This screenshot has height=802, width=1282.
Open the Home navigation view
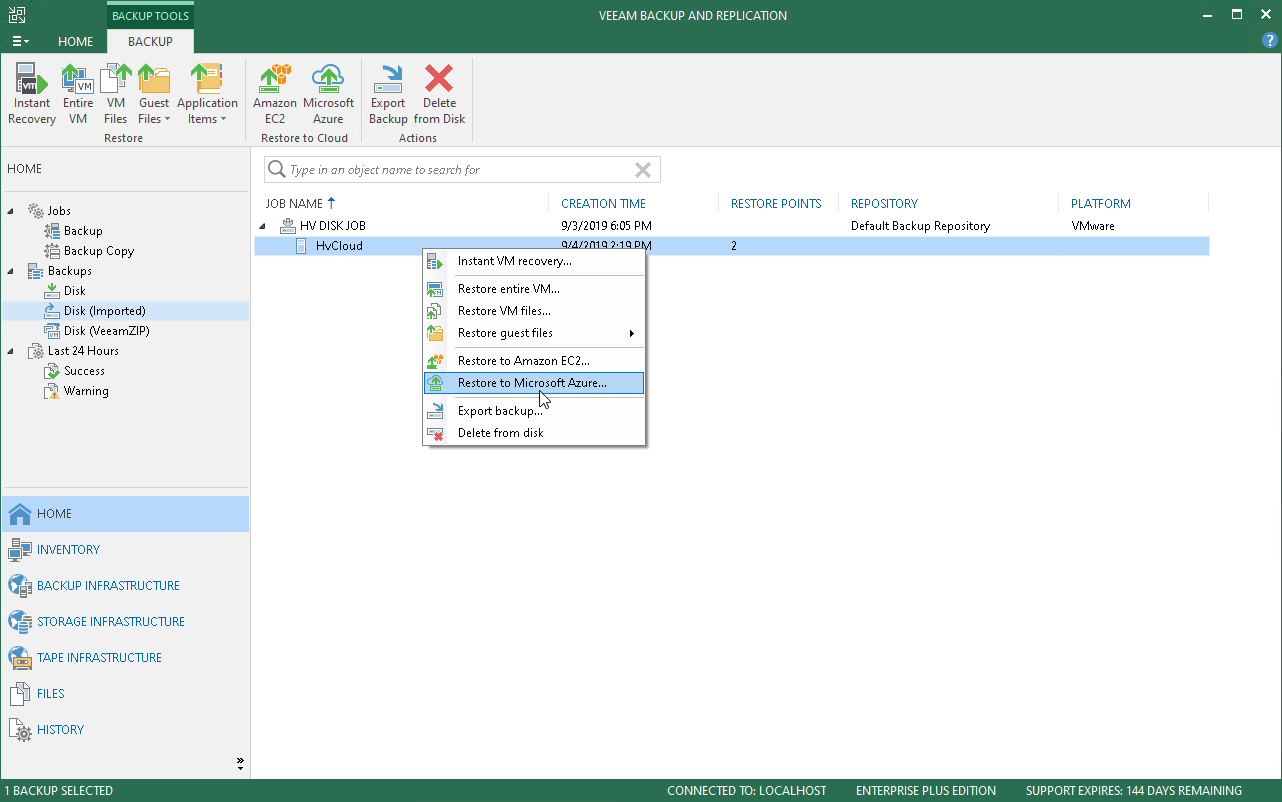(x=125, y=514)
